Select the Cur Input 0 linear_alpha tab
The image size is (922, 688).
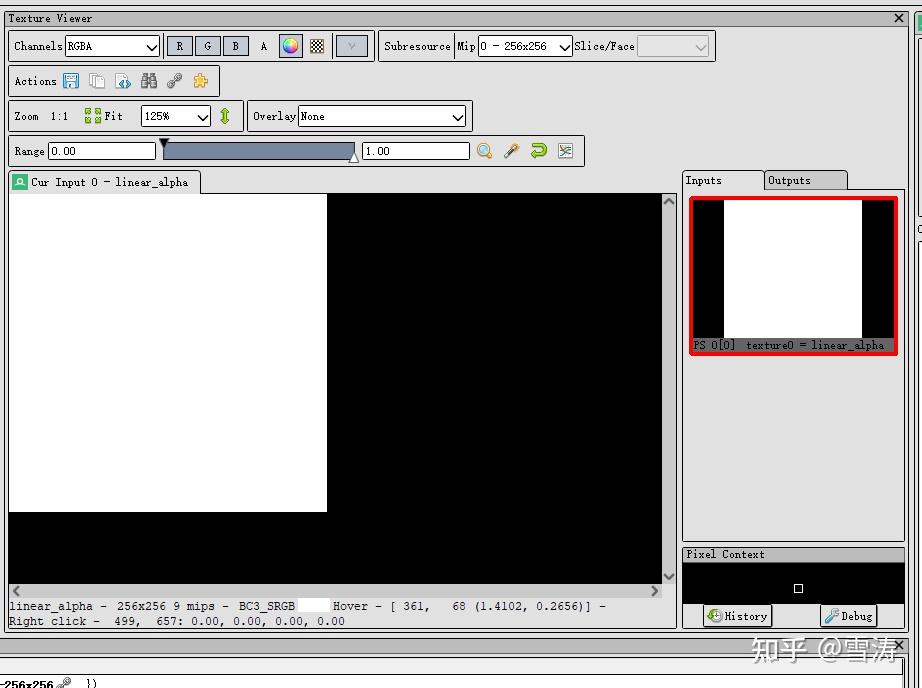pos(103,182)
